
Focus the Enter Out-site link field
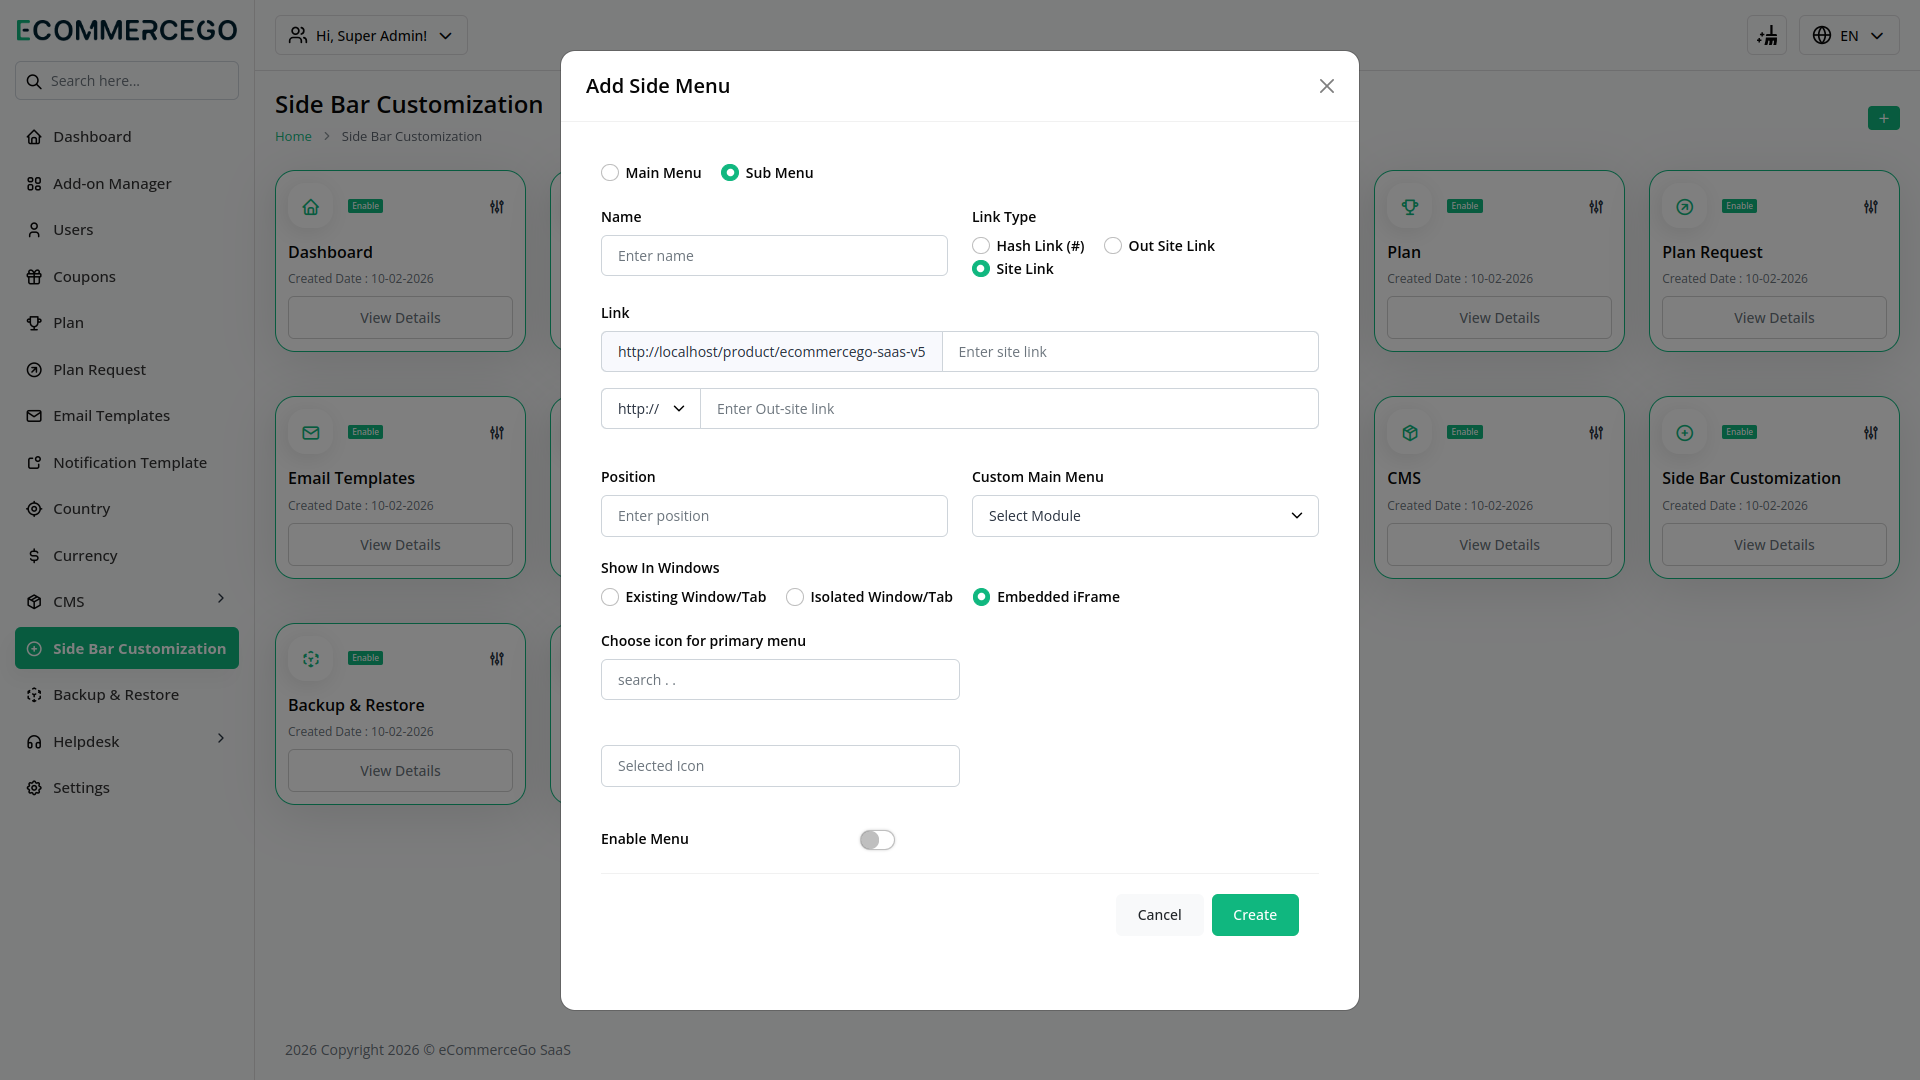coord(1009,409)
